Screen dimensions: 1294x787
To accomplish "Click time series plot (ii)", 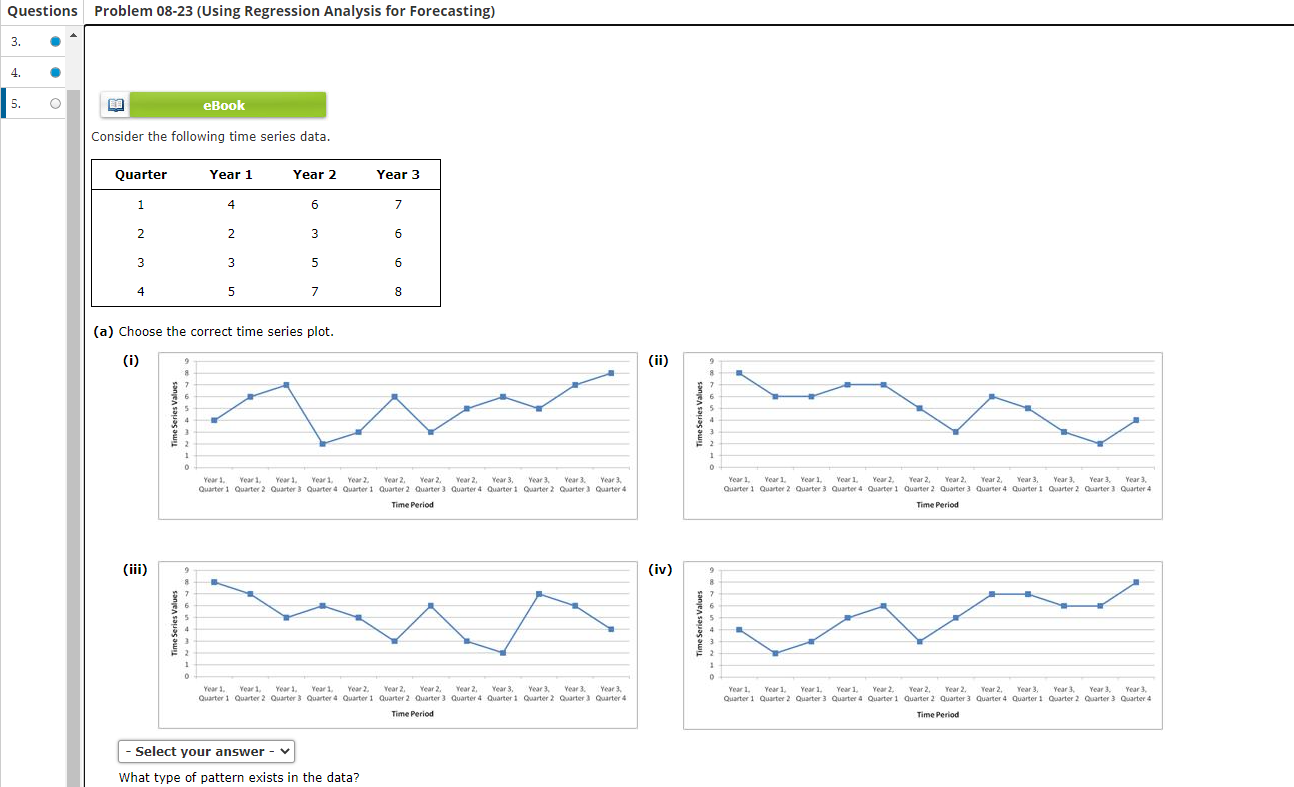I will coord(923,435).
